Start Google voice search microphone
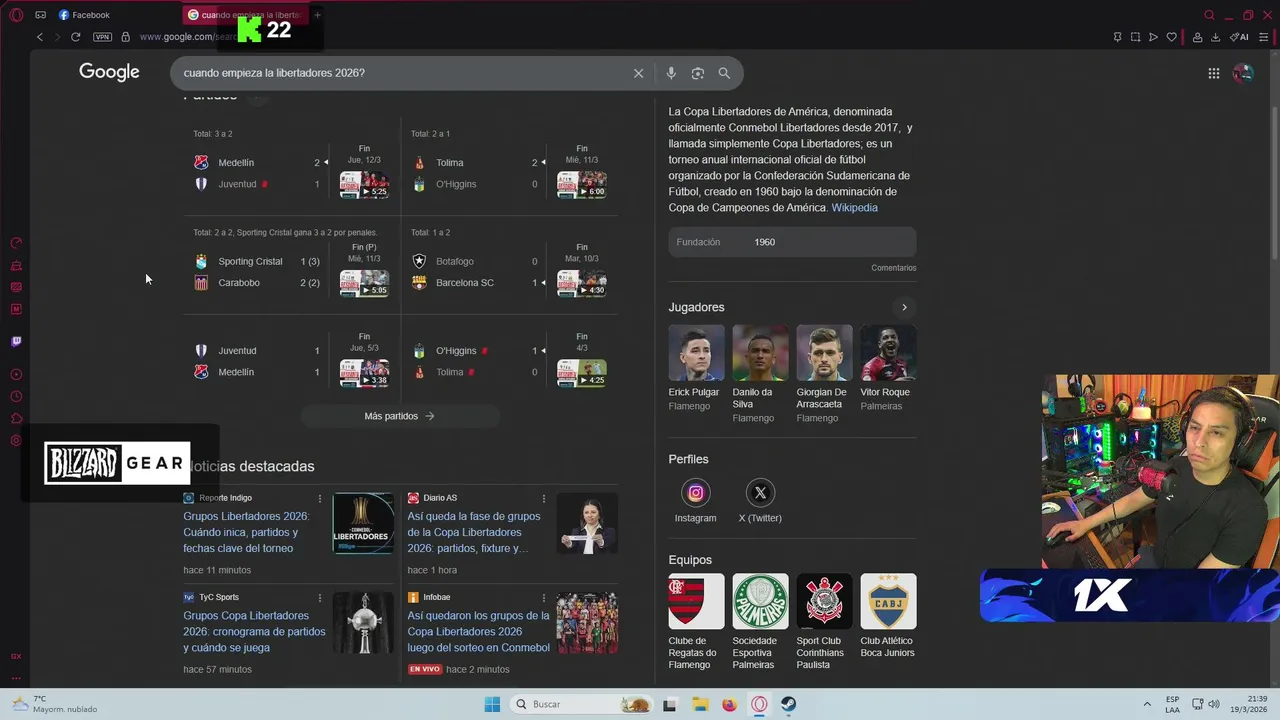 tap(671, 73)
